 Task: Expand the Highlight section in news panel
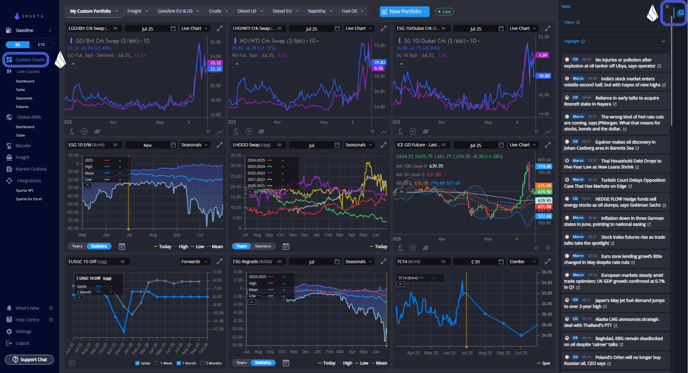click(x=615, y=41)
